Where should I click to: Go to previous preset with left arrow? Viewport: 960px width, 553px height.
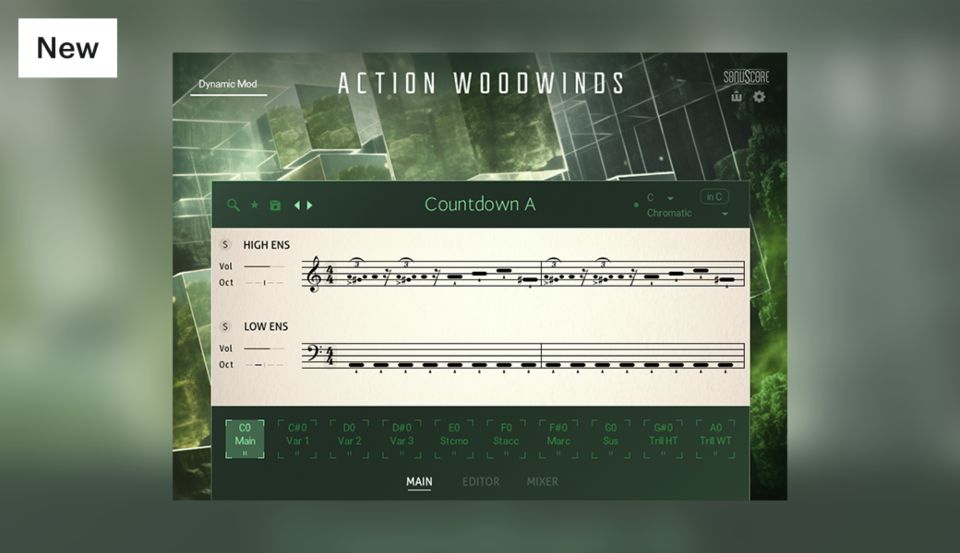coord(297,205)
